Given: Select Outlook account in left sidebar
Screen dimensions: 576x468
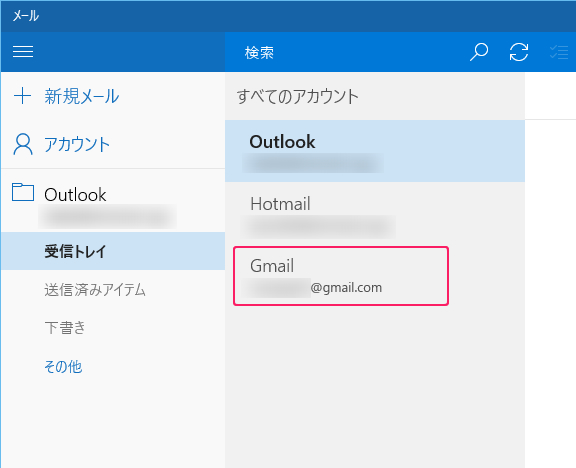Looking at the screenshot, I should (x=113, y=200).
